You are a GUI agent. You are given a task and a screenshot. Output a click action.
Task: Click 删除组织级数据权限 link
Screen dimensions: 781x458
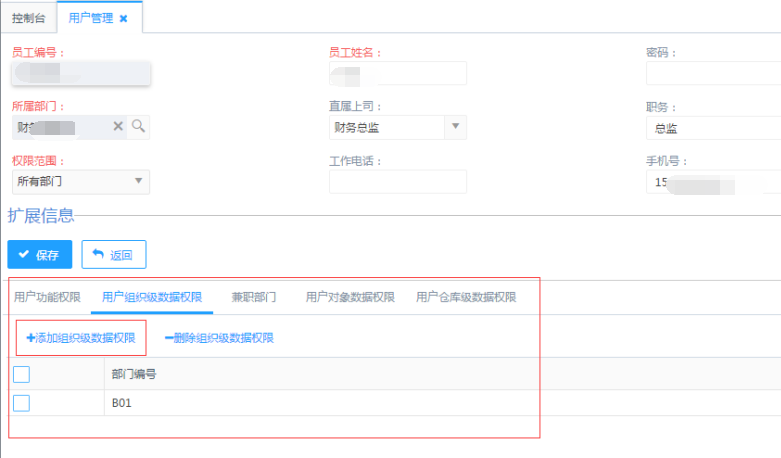tap(219, 338)
